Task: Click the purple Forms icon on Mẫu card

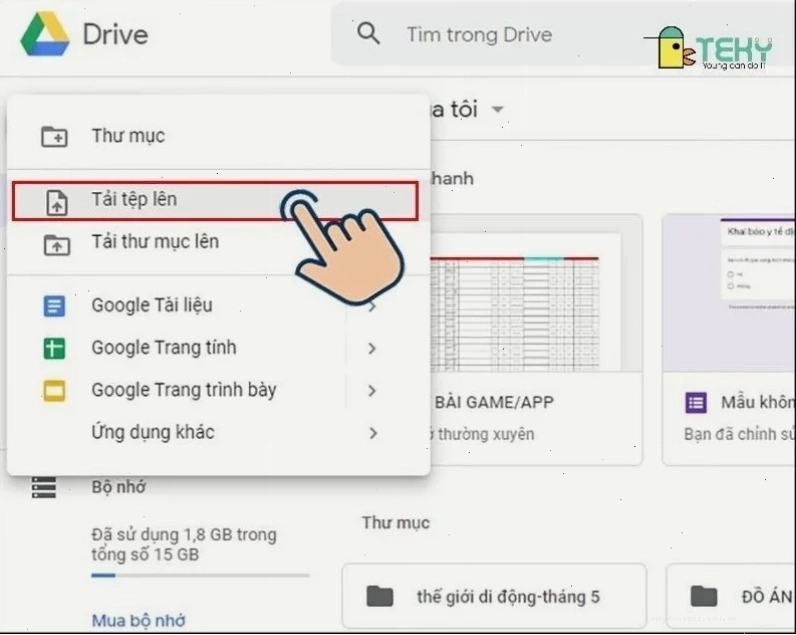Action: [x=696, y=403]
